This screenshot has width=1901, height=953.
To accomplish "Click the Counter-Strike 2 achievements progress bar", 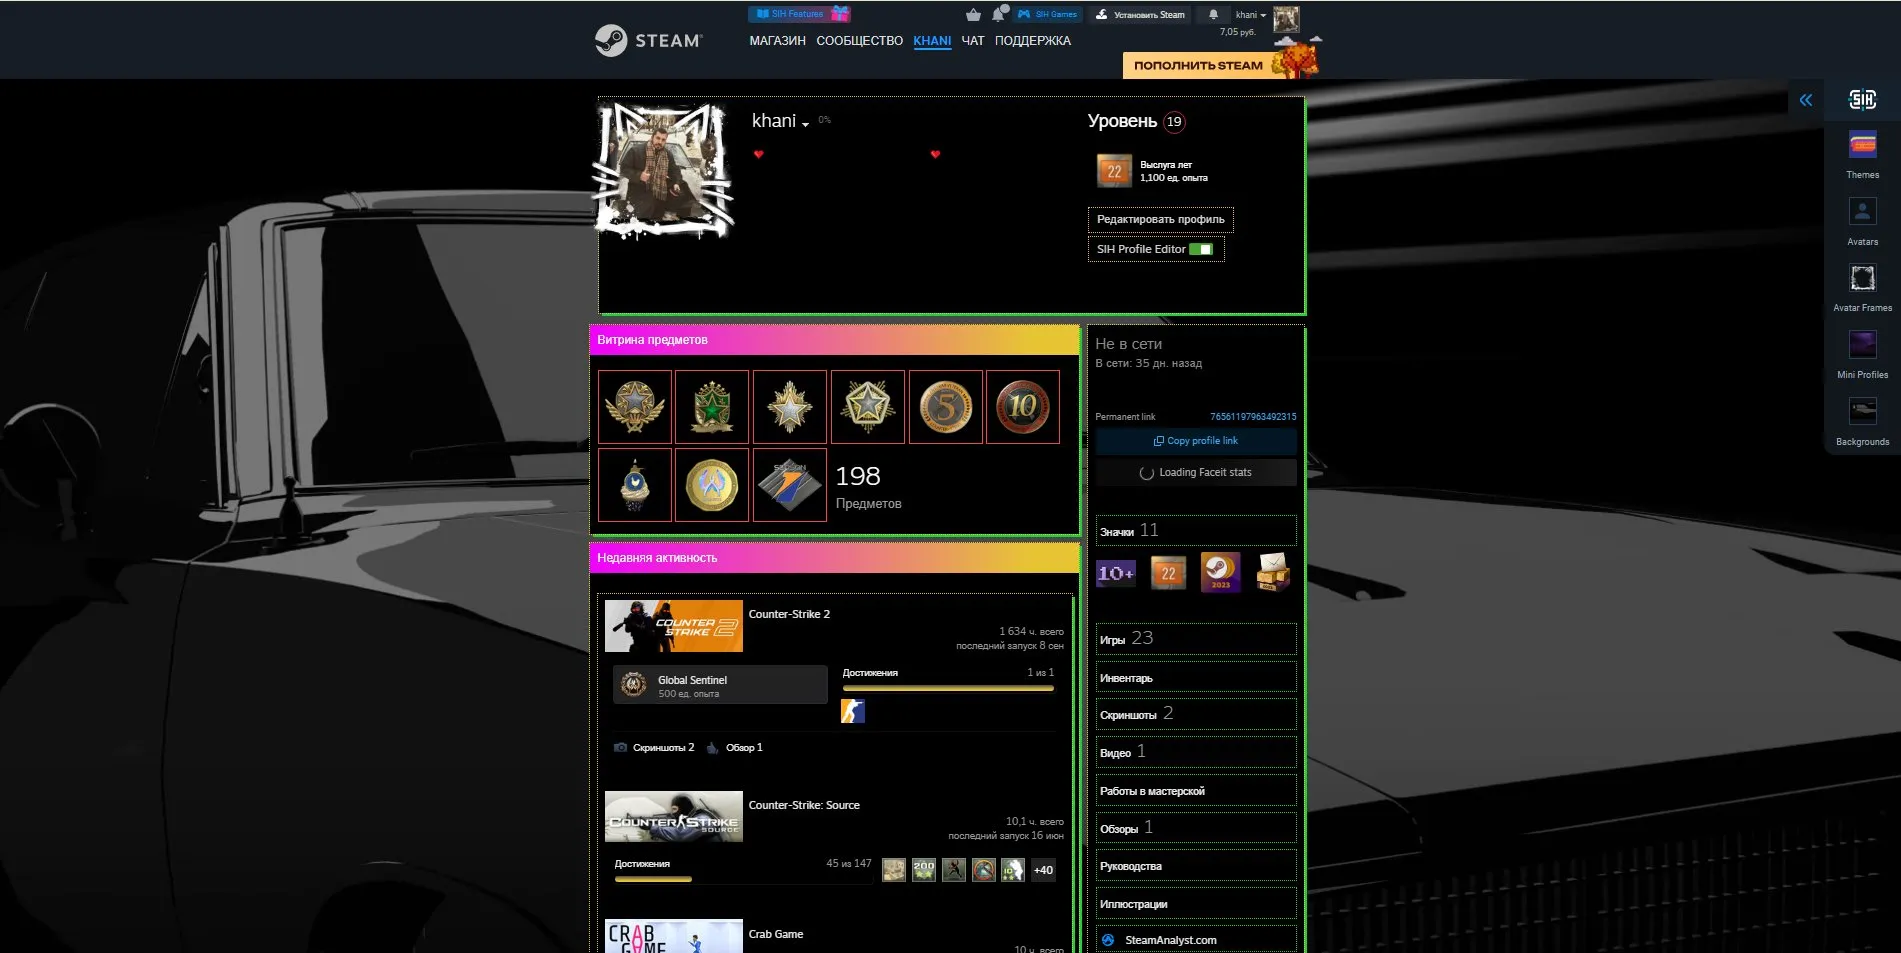I will [x=948, y=688].
